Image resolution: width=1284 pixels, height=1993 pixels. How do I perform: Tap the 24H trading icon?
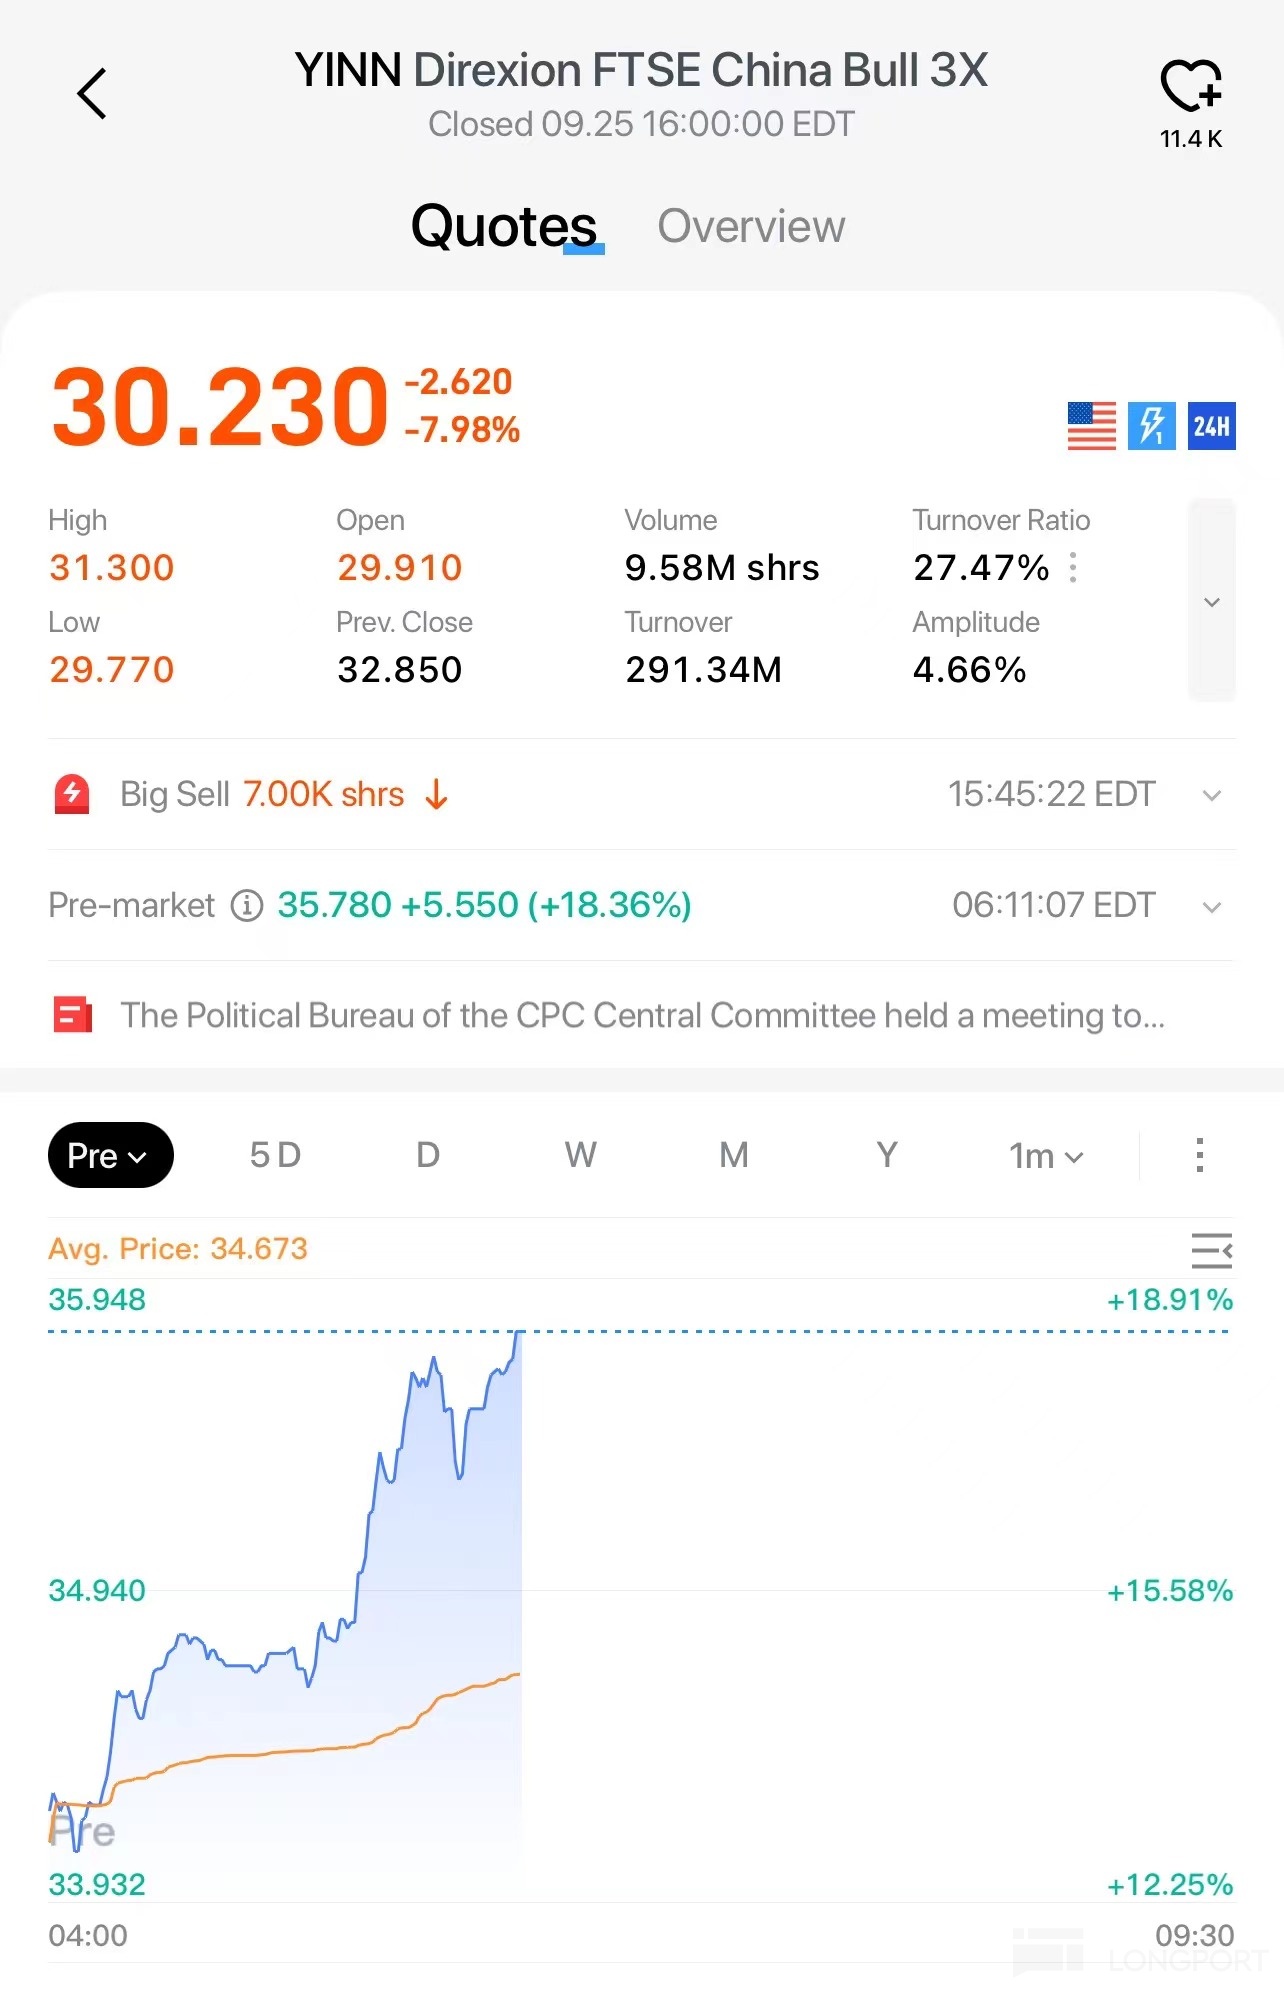click(x=1211, y=427)
